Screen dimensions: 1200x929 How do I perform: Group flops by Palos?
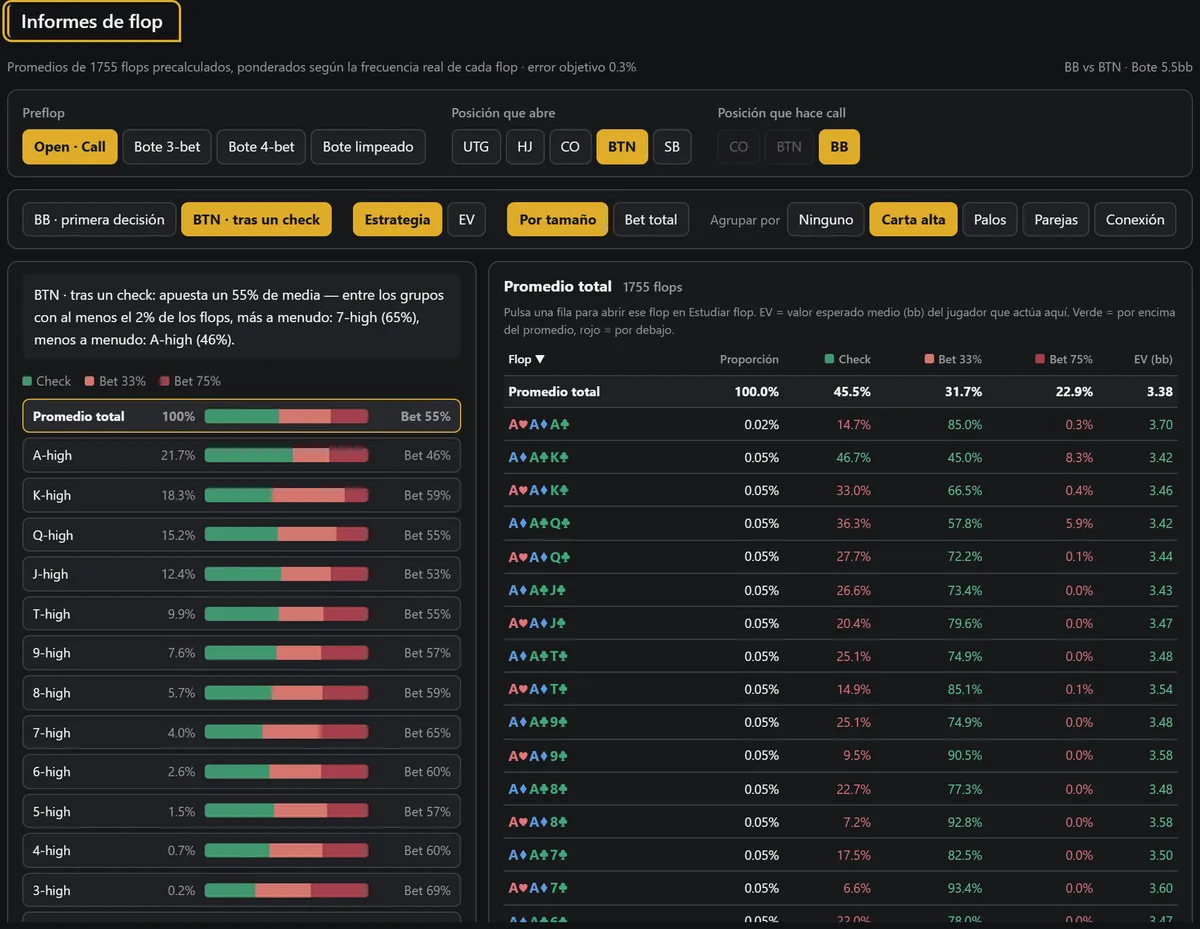pos(990,220)
